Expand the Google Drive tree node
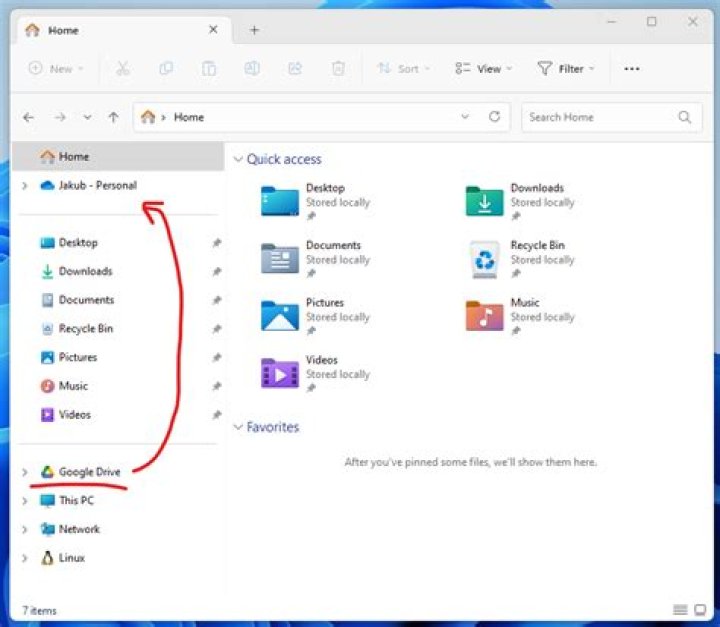Image resolution: width=720 pixels, height=627 pixels. tap(25, 472)
